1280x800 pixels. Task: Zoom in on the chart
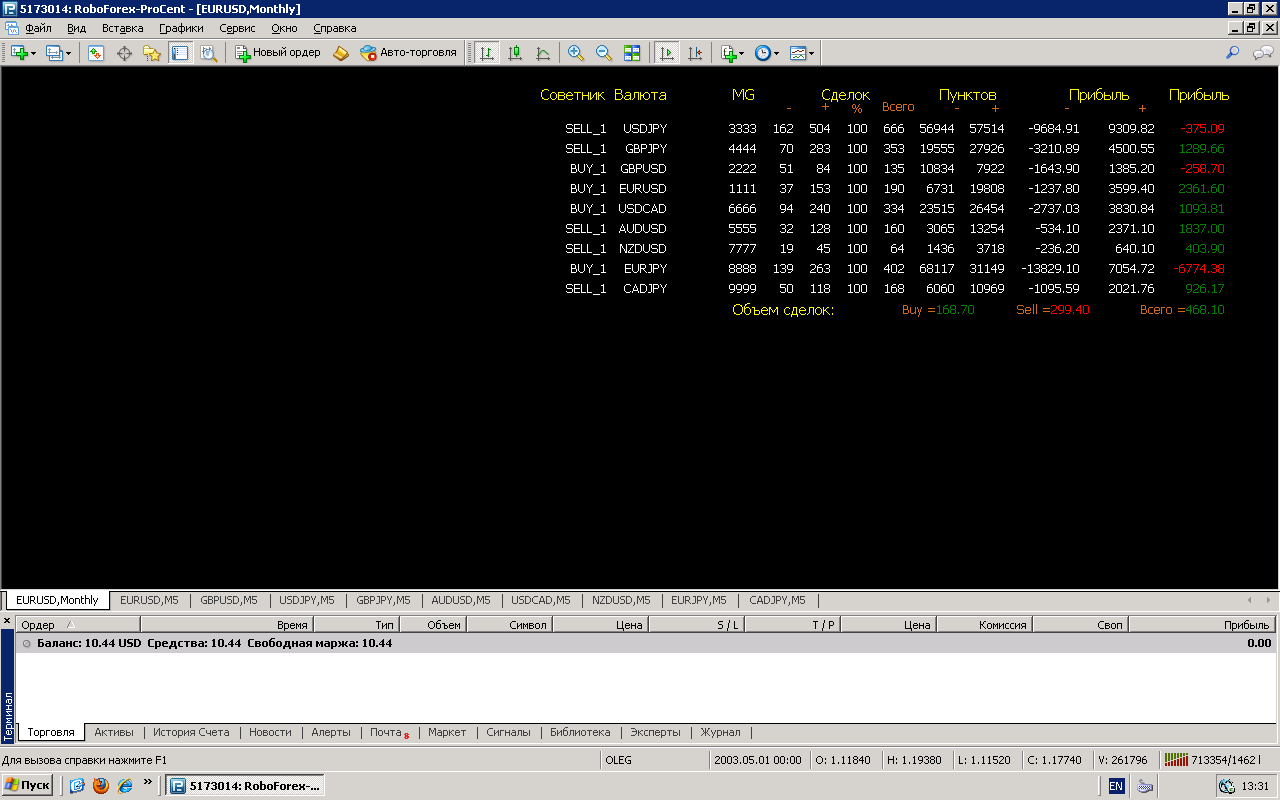576,53
